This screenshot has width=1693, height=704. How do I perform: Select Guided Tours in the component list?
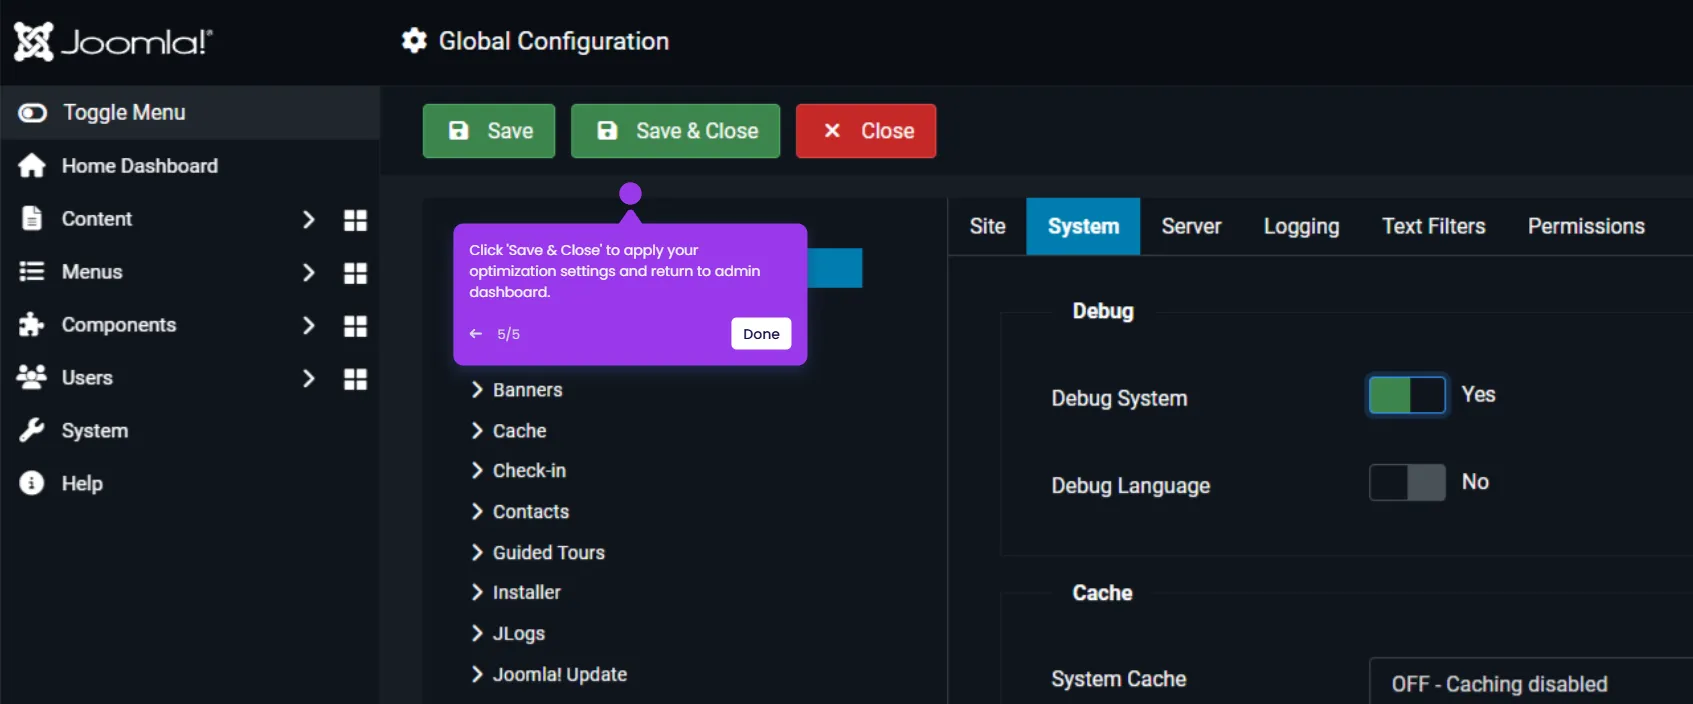pos(549,553)
